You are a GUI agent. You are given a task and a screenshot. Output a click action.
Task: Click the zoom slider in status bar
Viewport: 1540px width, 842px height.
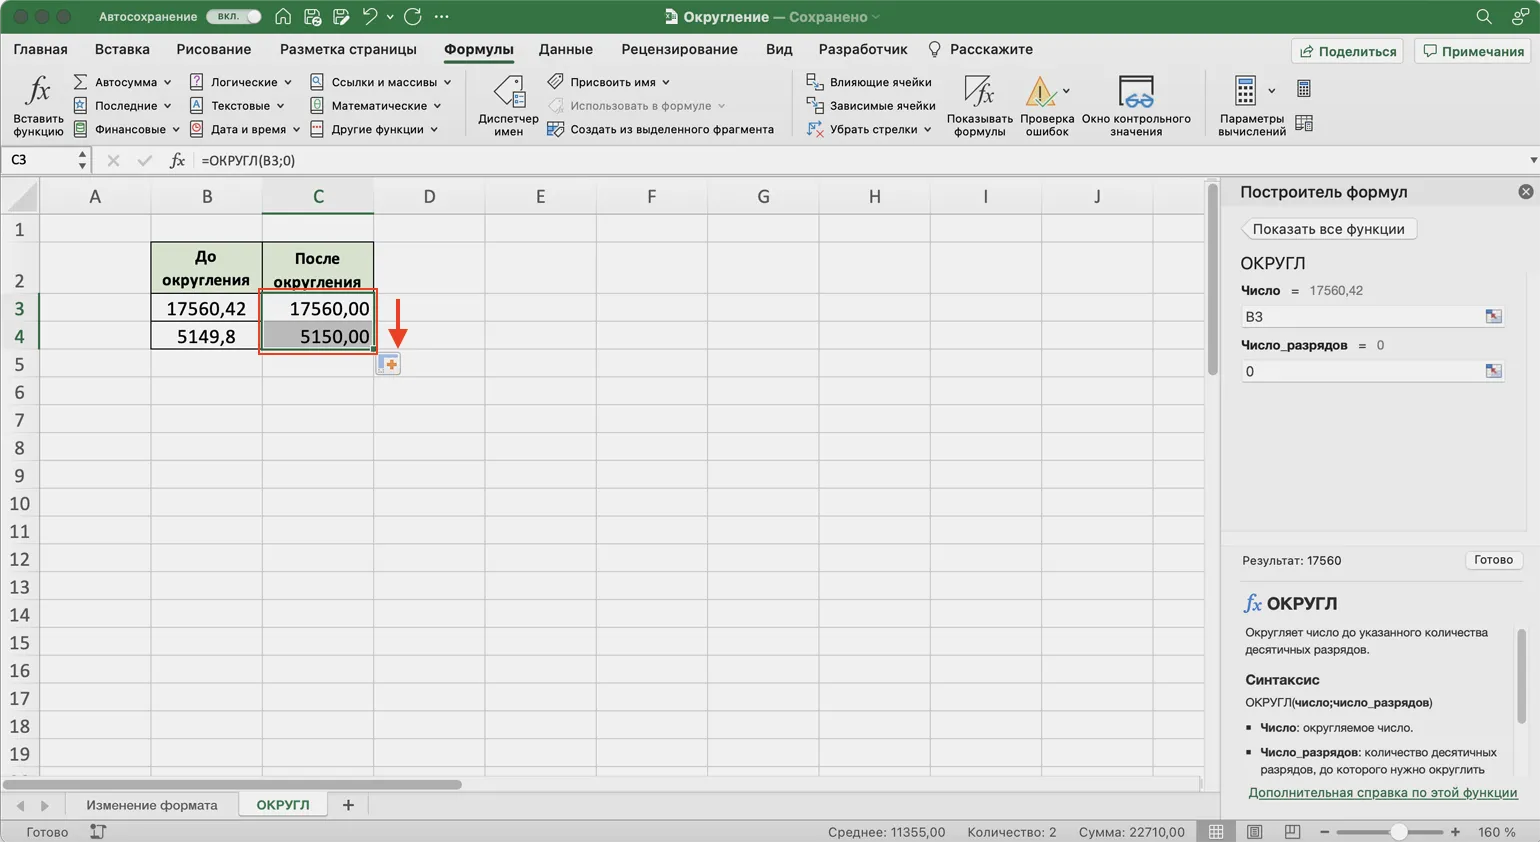click(1398, 832)
